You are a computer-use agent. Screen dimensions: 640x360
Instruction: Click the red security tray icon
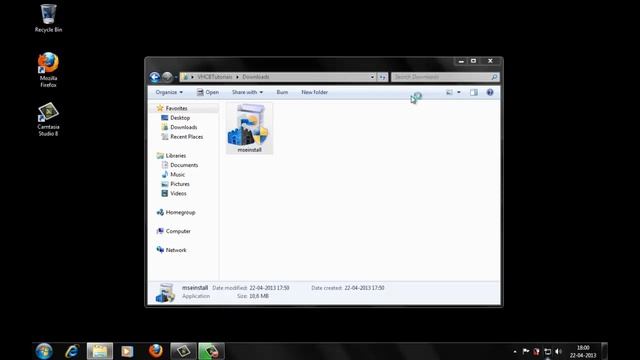pos(536,351)
